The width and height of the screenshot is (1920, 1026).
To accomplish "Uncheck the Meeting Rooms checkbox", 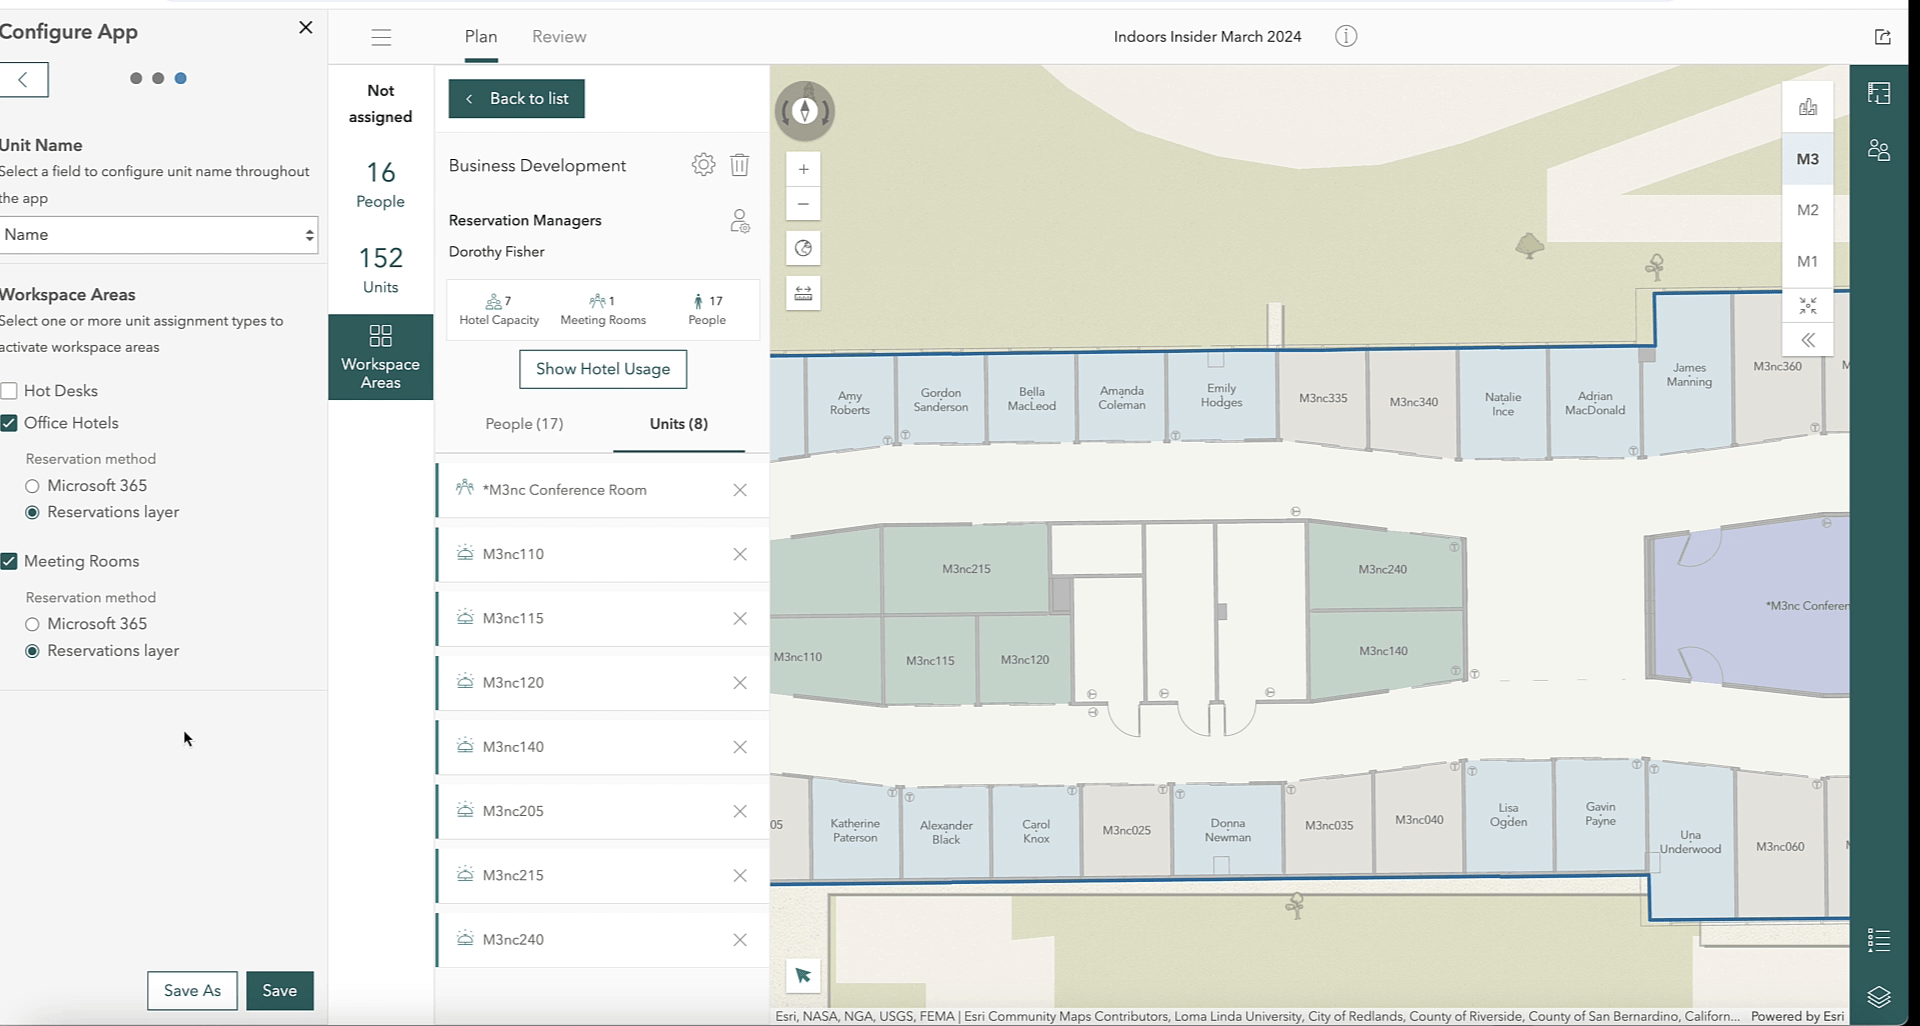I will click(10, 561).
